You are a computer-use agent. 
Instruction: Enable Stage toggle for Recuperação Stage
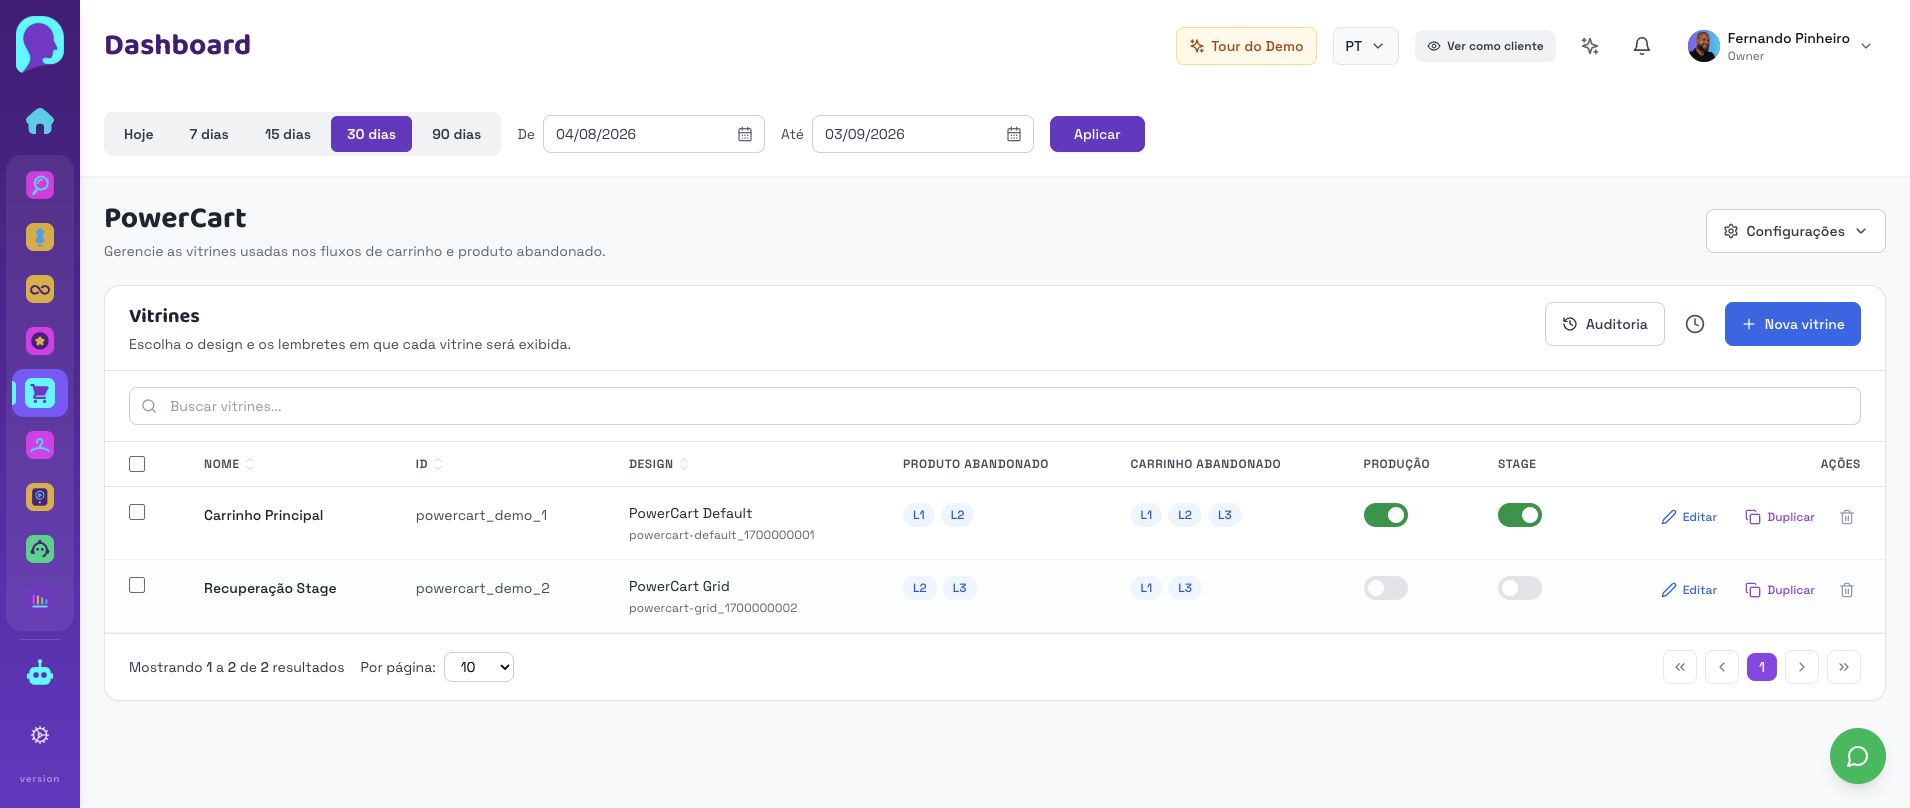[x=1520, y=588]
